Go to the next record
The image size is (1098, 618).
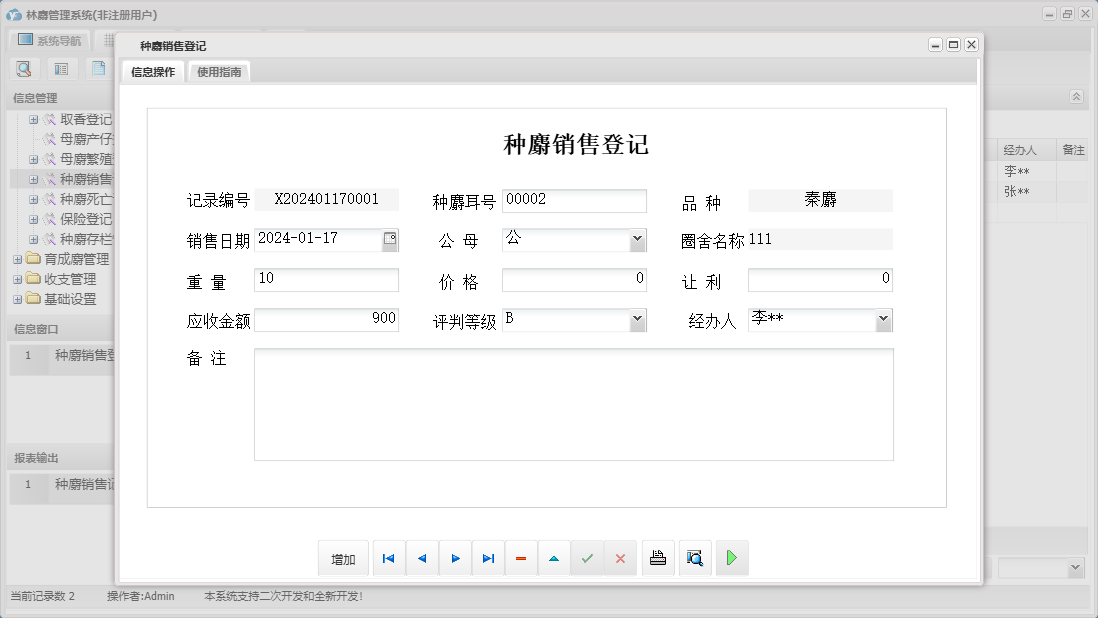(455, 558)
